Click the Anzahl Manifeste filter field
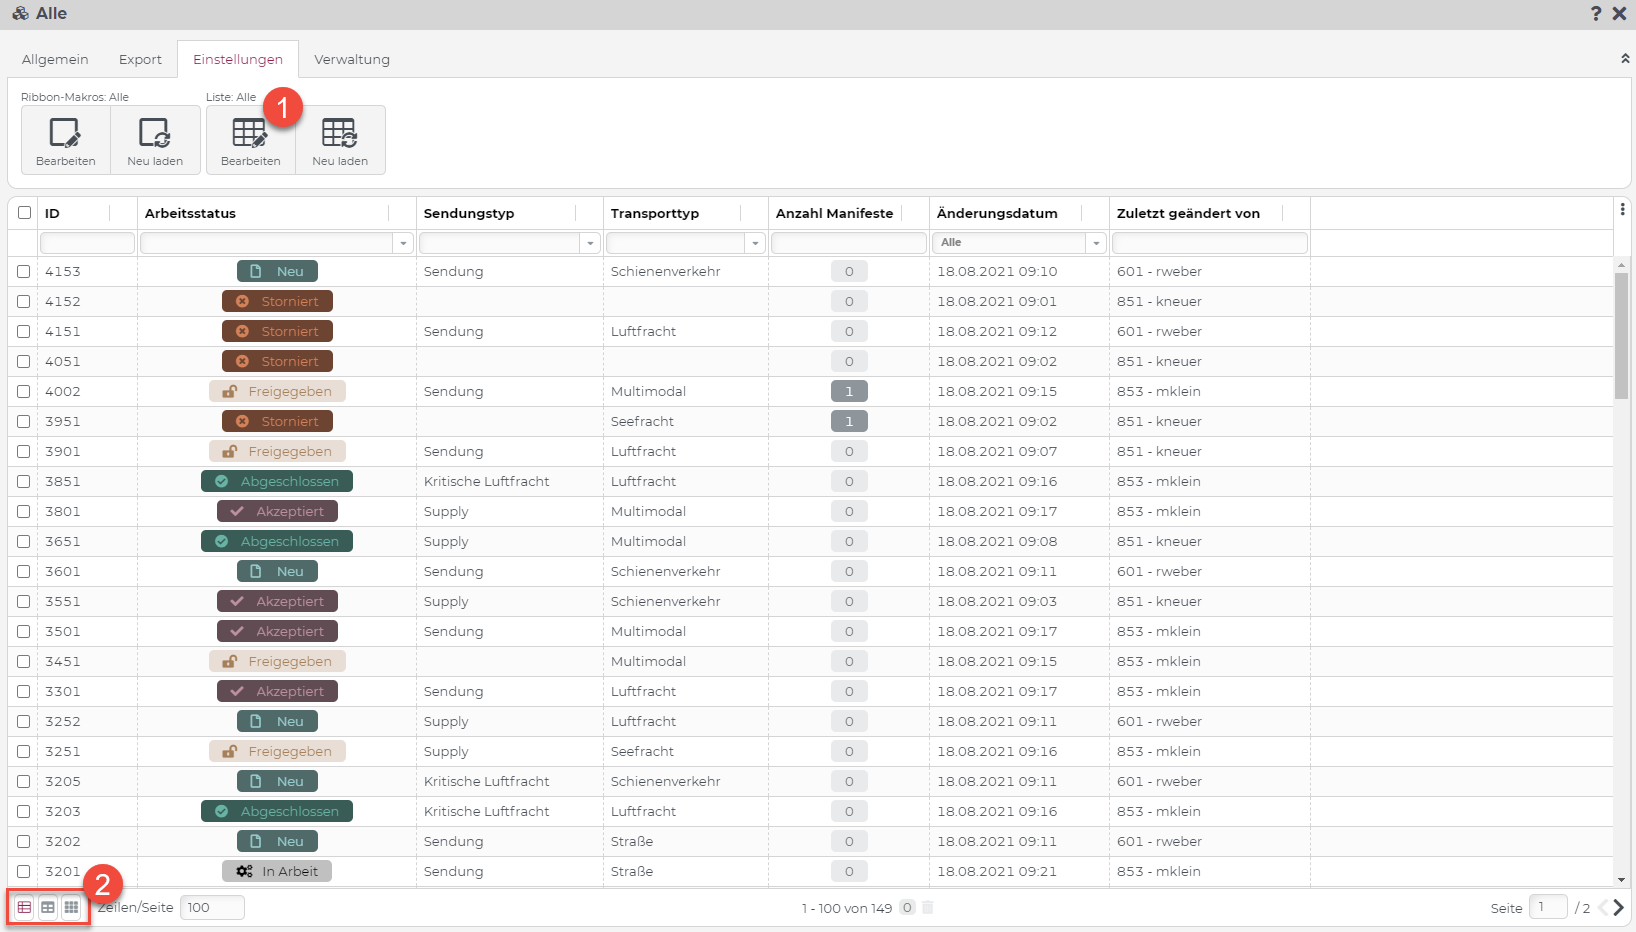The image size is (1636, 932). (x=849, y=243)
